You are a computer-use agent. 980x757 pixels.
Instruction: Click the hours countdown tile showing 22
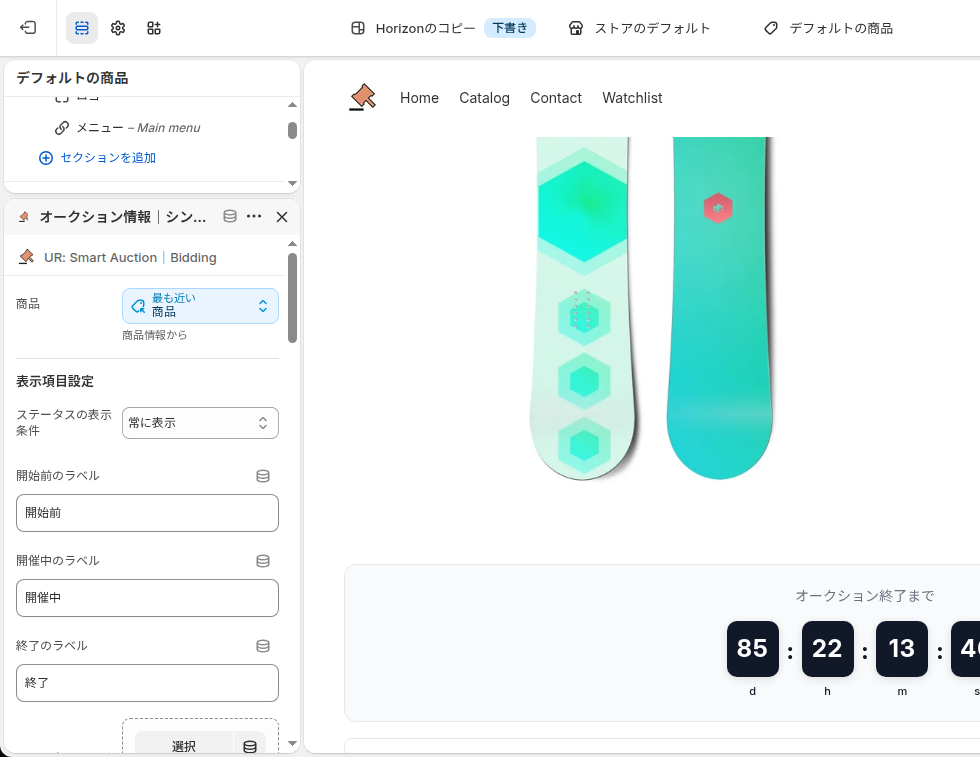point(828,649)
